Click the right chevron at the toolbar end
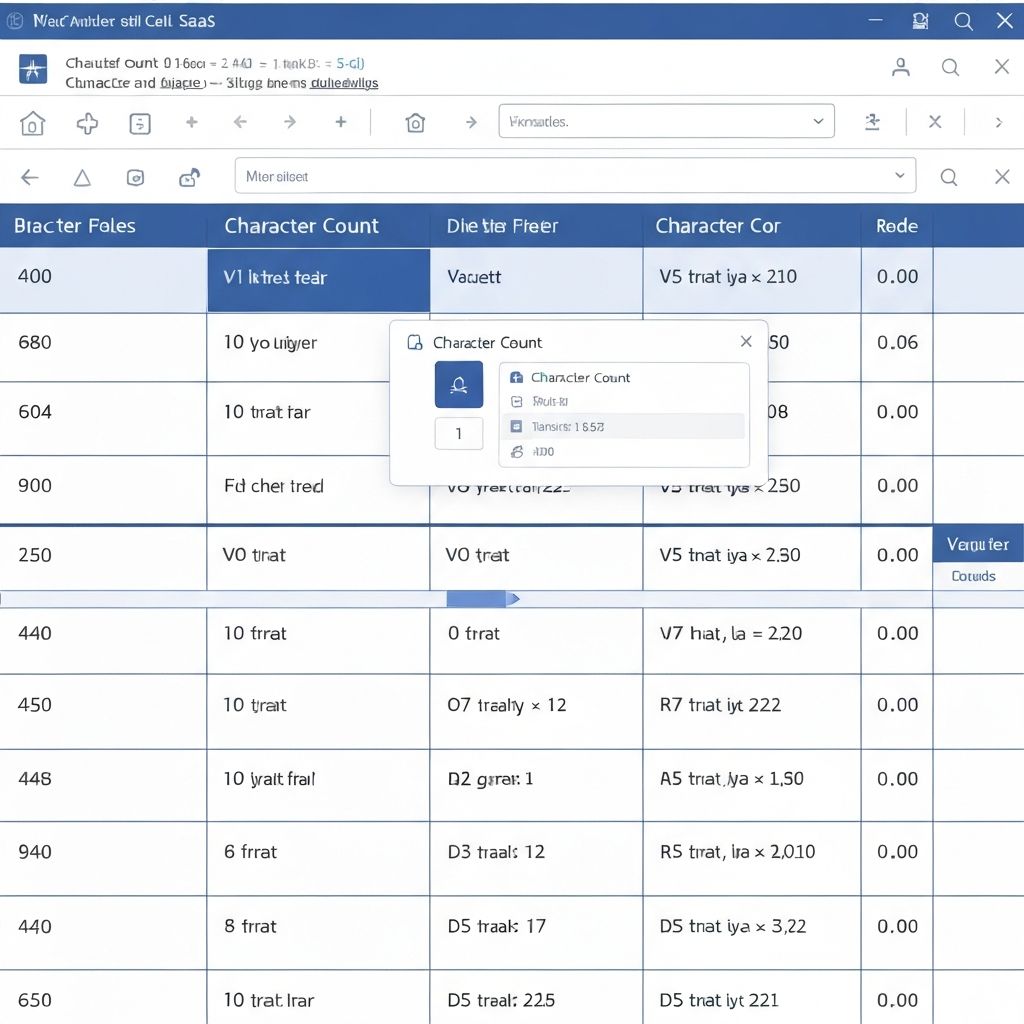Image resolution: width=1024 pixels, height=1024 pixels. (997, 122)
